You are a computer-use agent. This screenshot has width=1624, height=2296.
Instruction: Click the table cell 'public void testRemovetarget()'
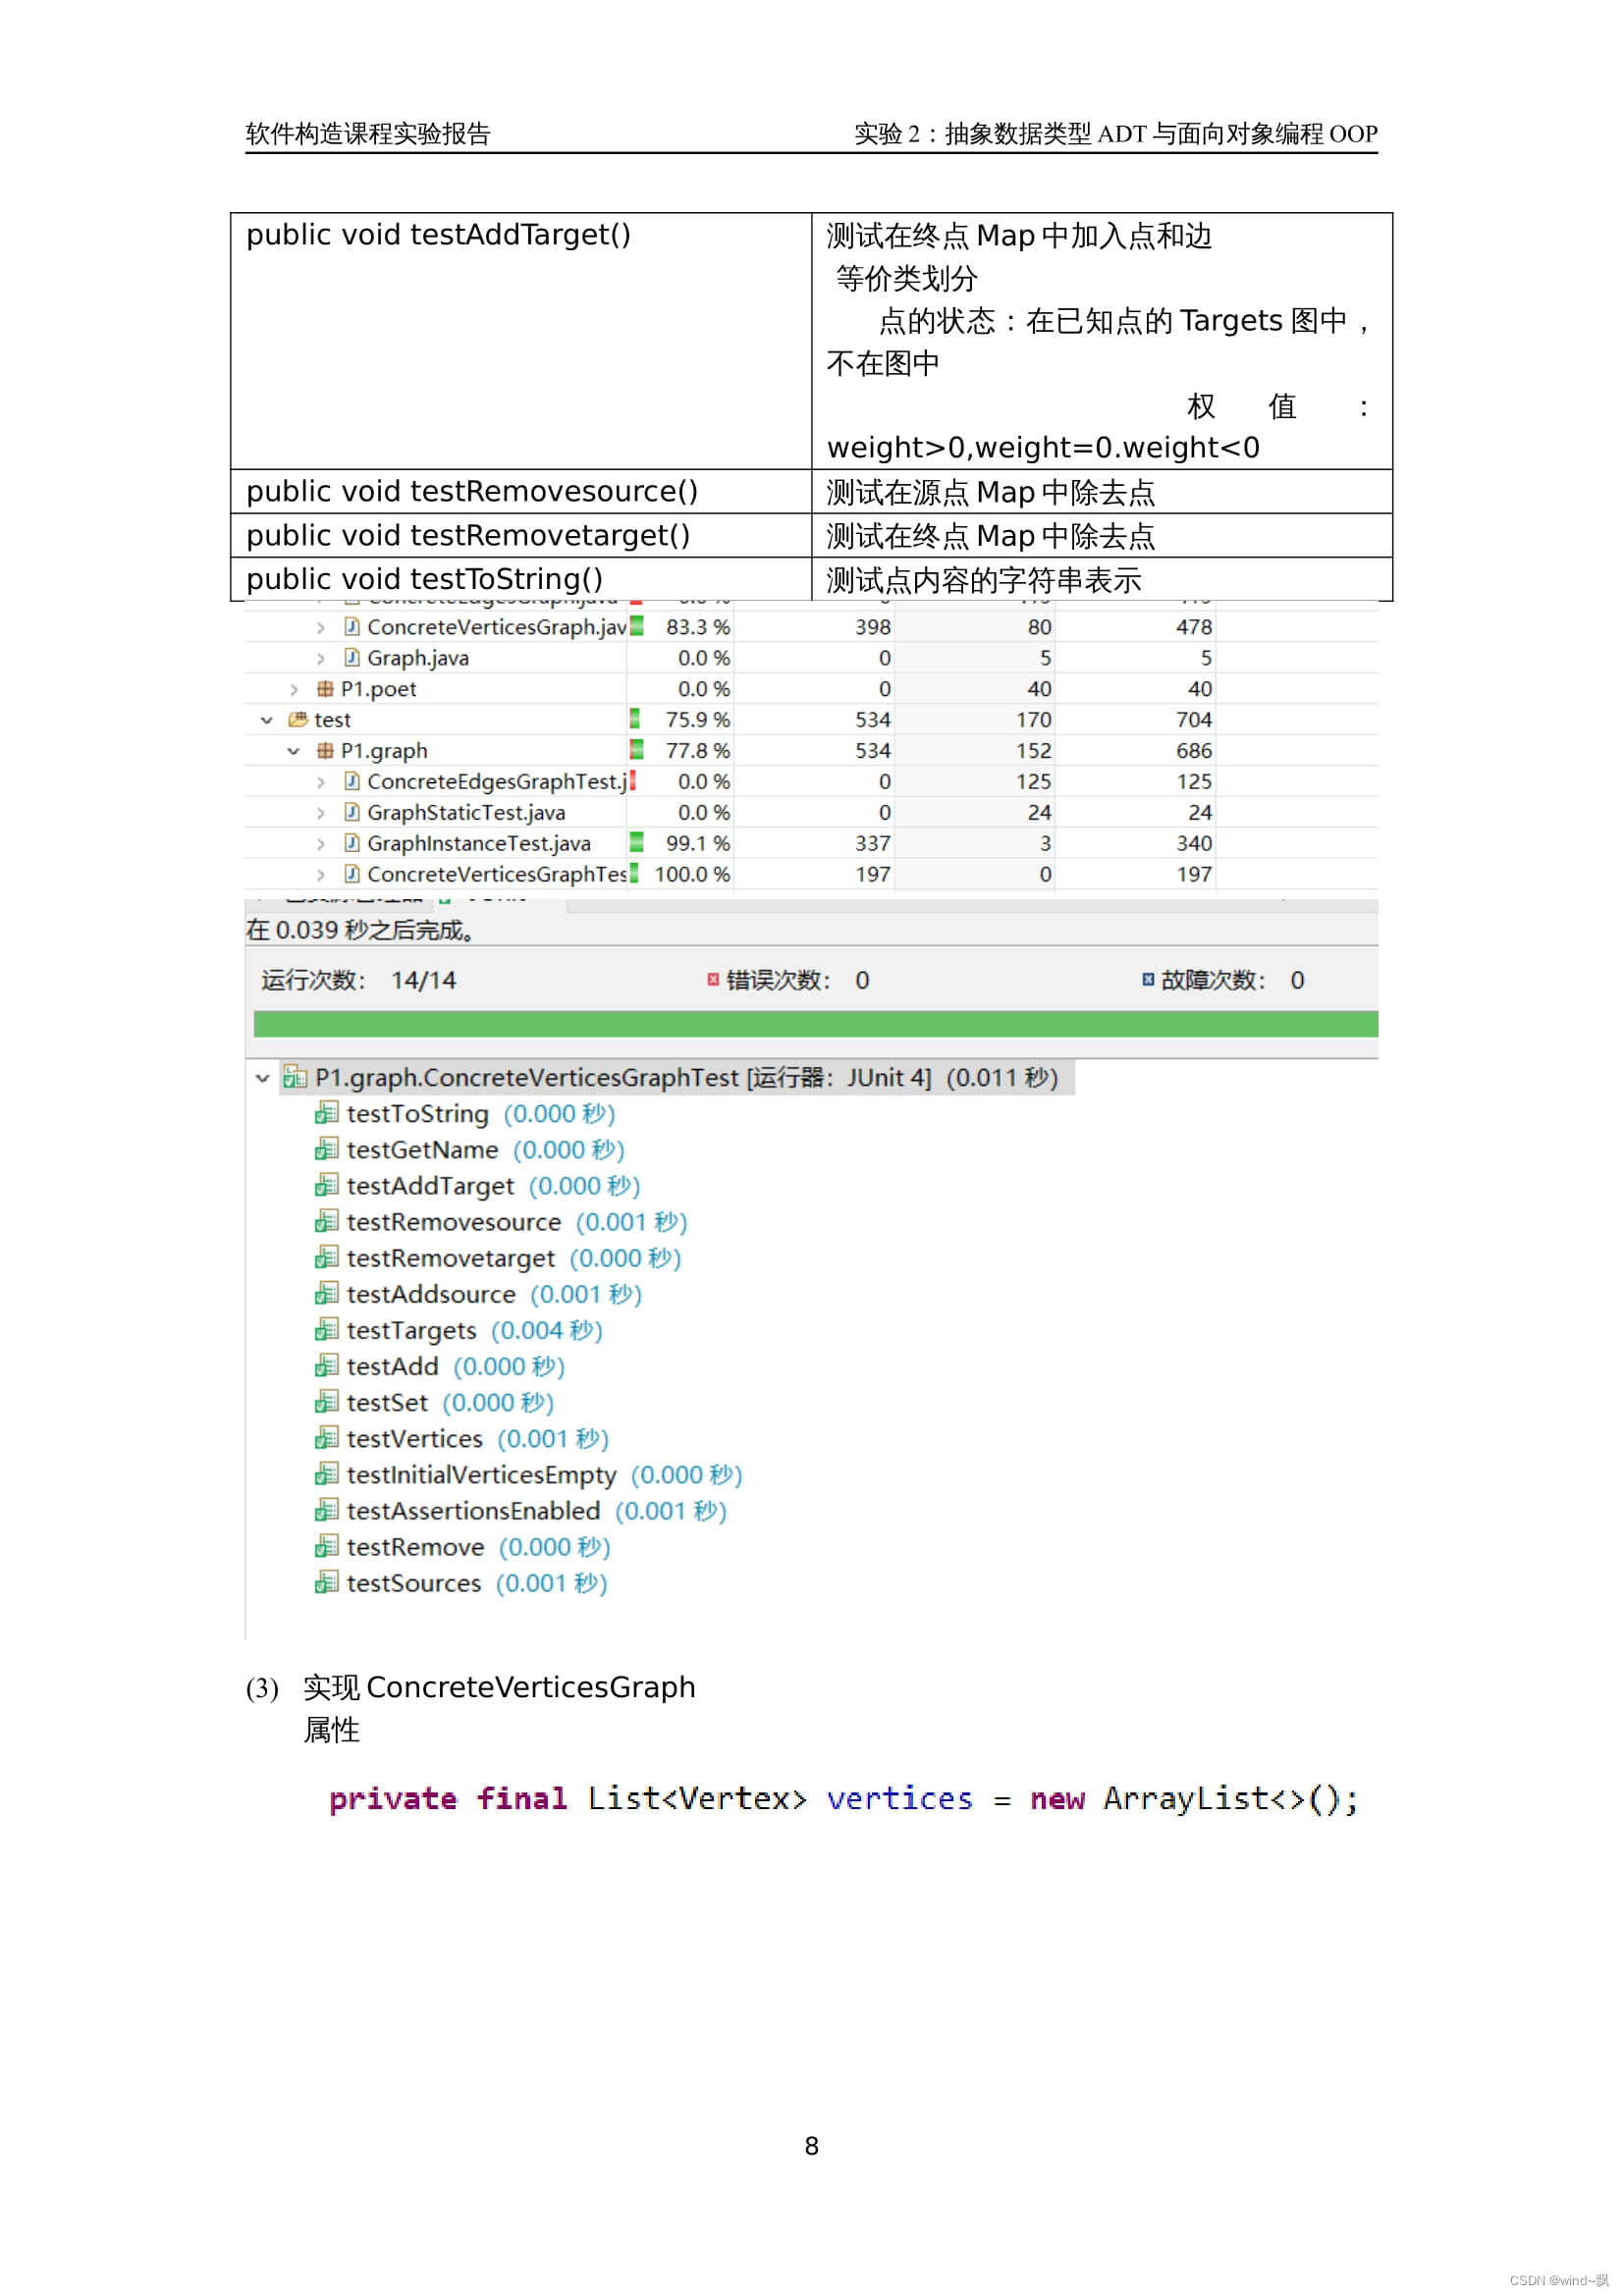[521, 536]
